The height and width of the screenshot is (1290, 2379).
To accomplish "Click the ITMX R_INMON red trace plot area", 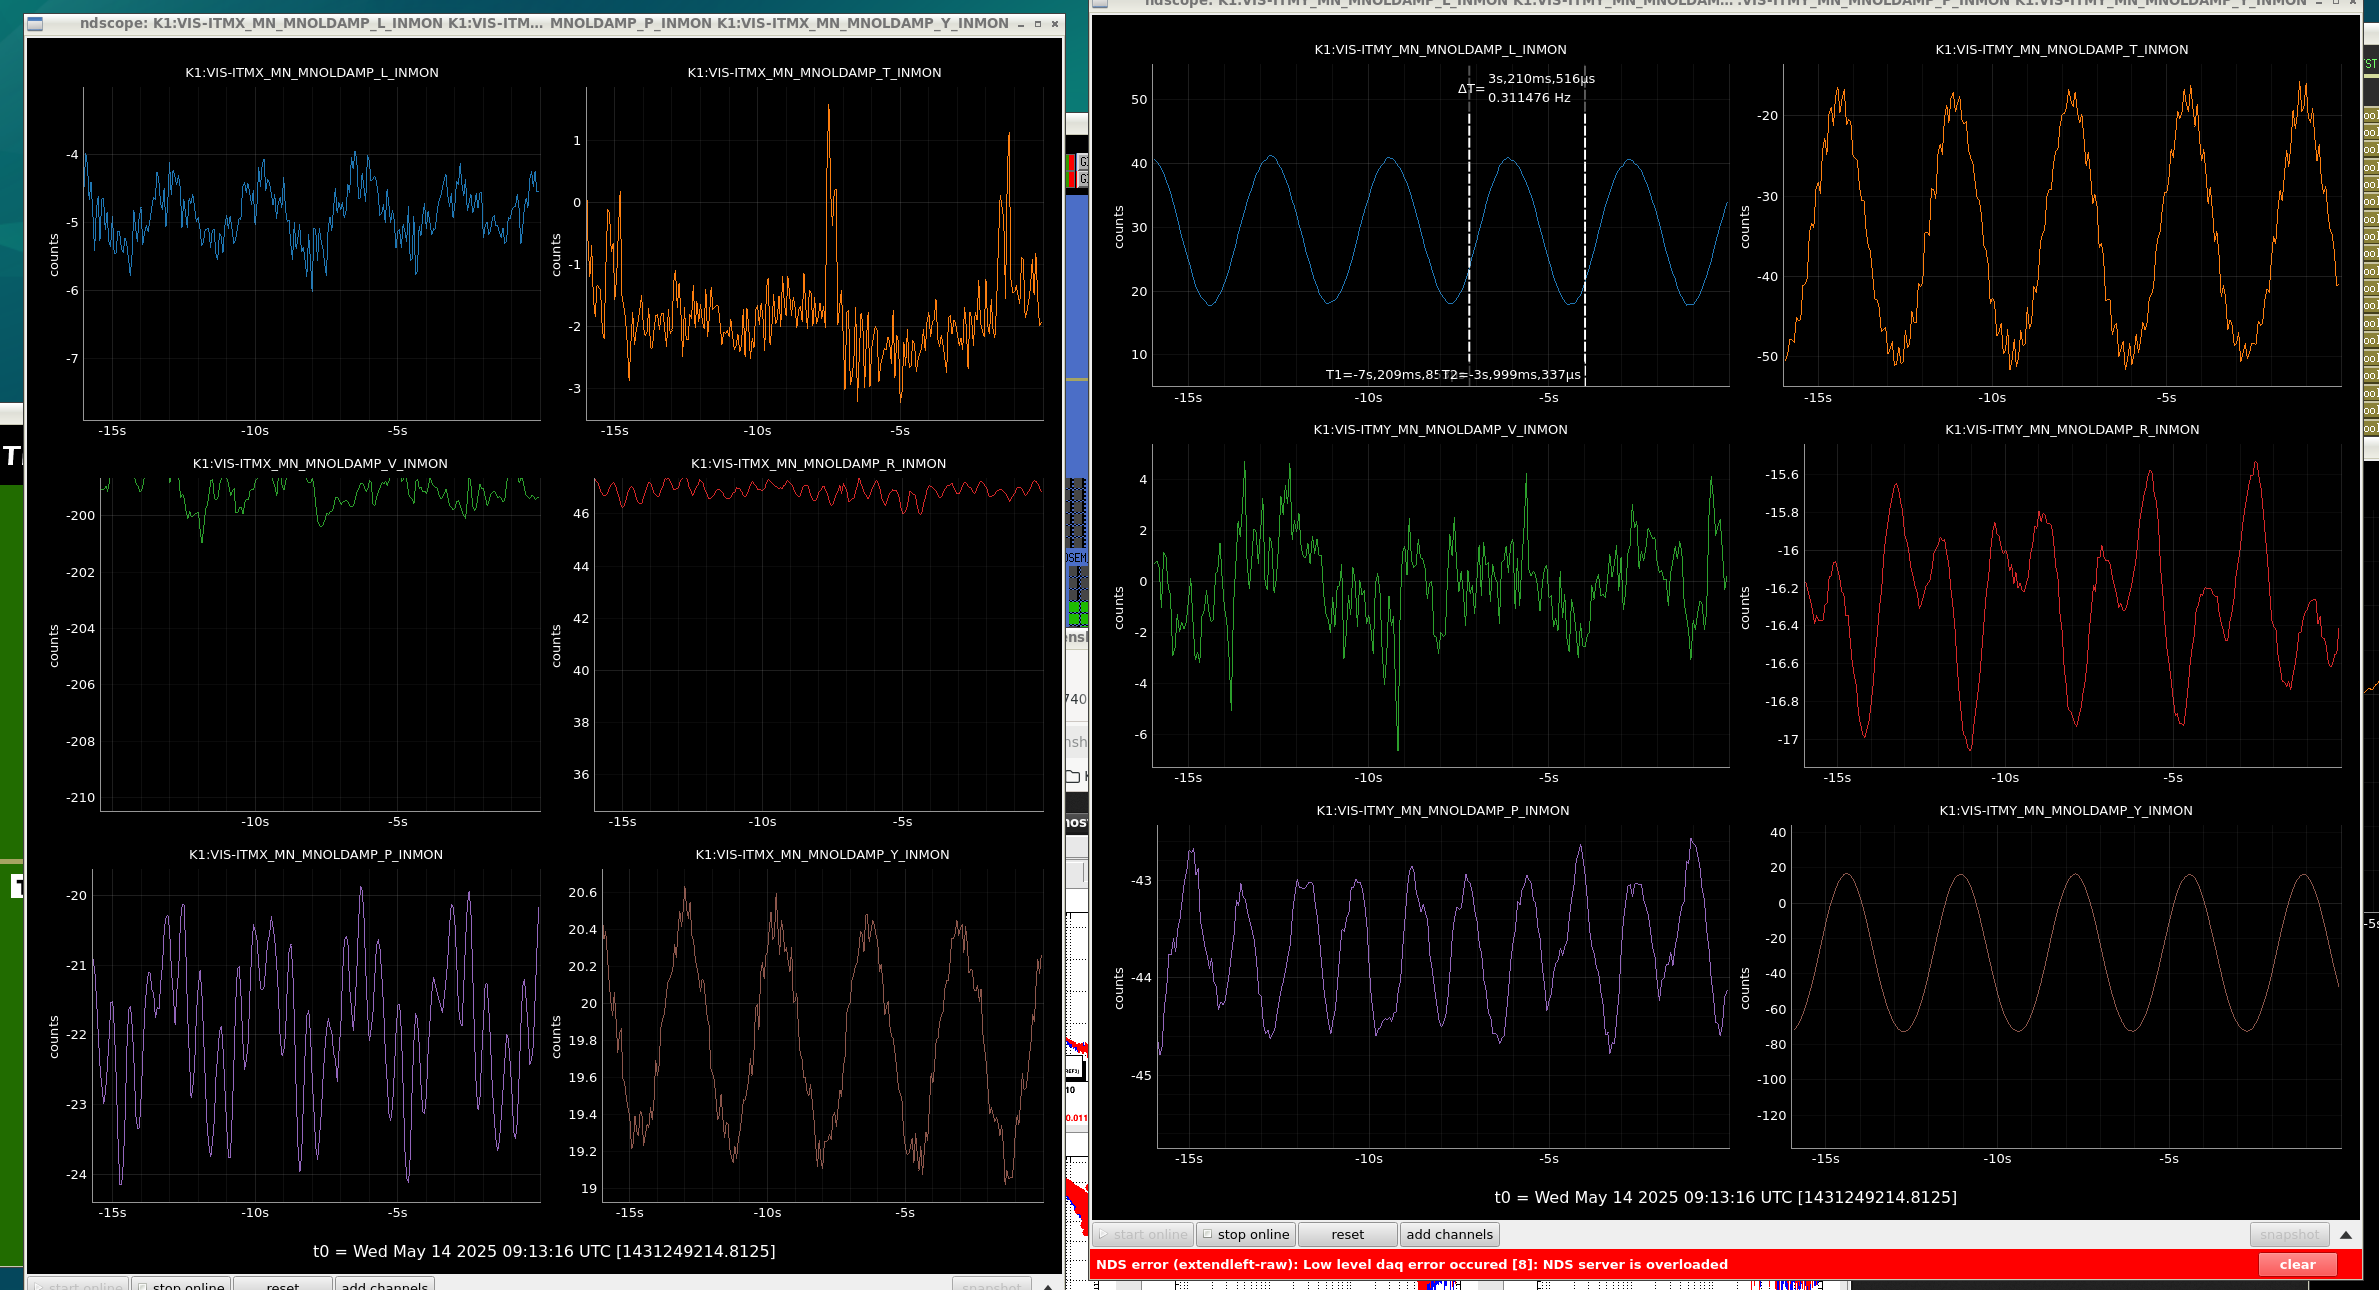I will 818,645.
